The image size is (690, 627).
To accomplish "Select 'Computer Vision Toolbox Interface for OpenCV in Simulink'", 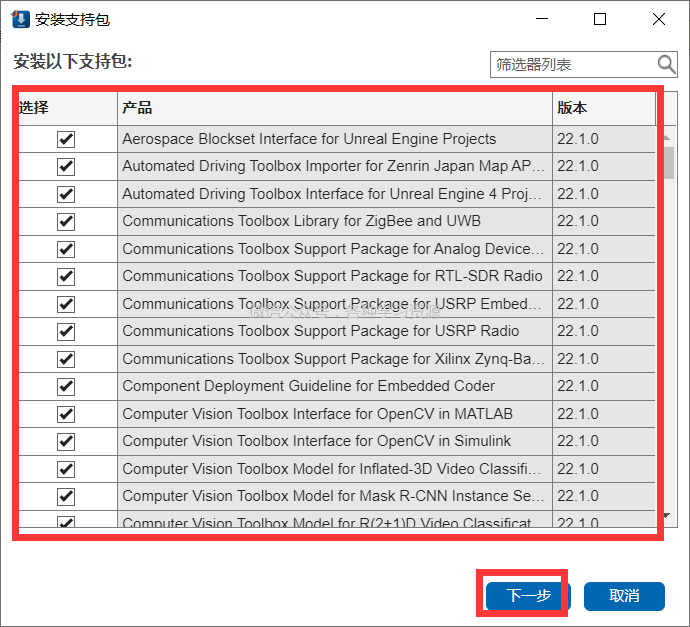I will [x=316, y=441].
